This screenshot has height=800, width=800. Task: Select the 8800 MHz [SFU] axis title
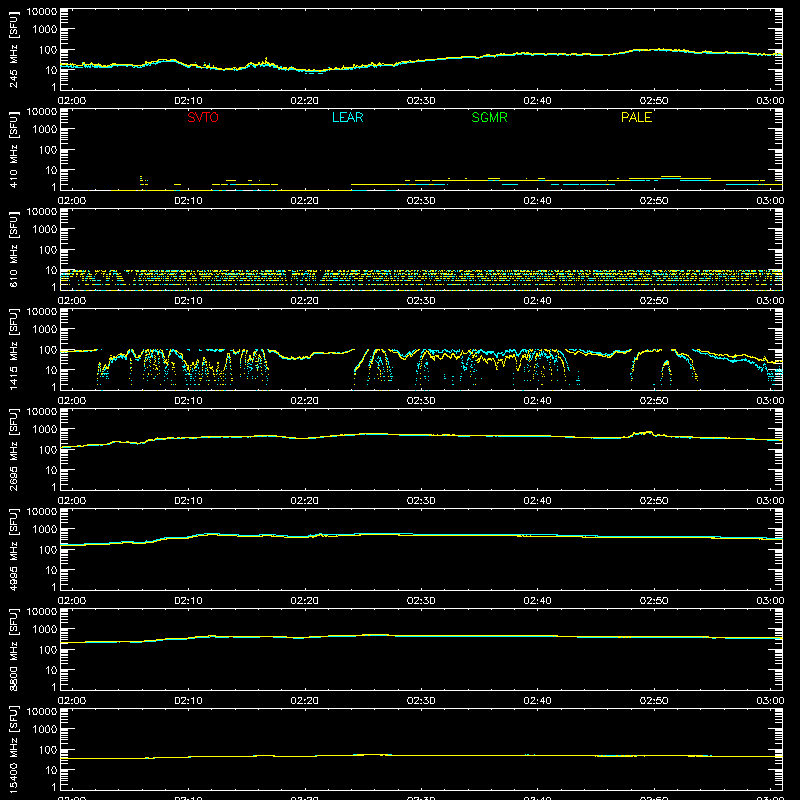[x=13, y=649]
